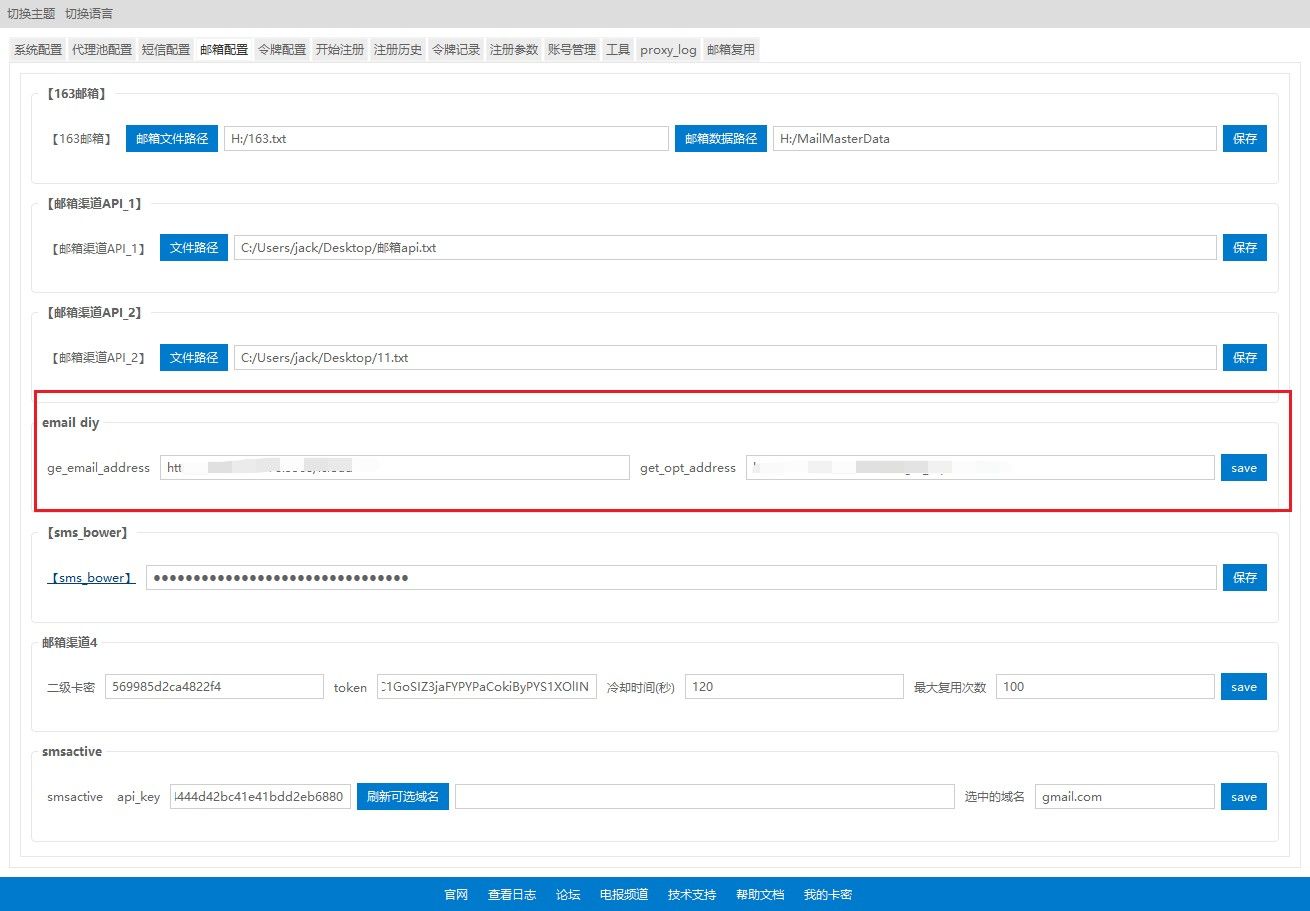Switch to the 系统配置 tab
This screenshot has width=1310, height=911.
click(x=38, y=50)
